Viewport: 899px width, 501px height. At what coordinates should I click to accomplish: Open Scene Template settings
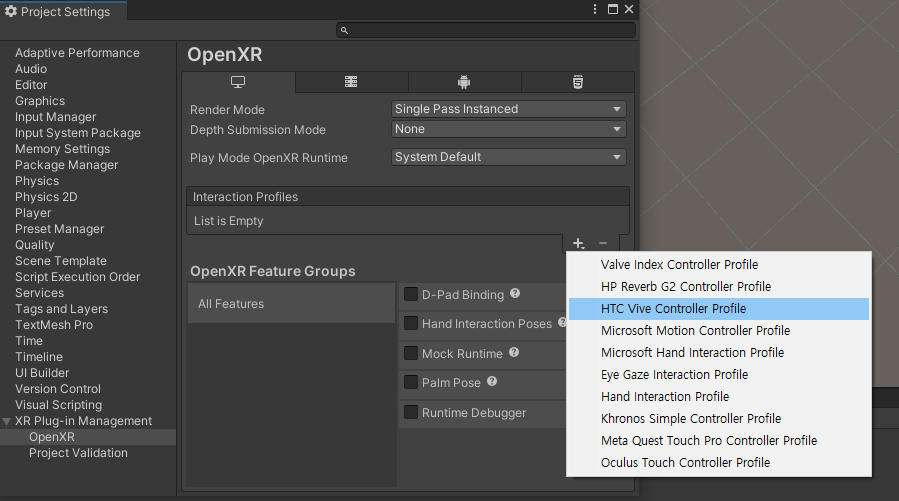pyautogui.click(x=61, y=261)
